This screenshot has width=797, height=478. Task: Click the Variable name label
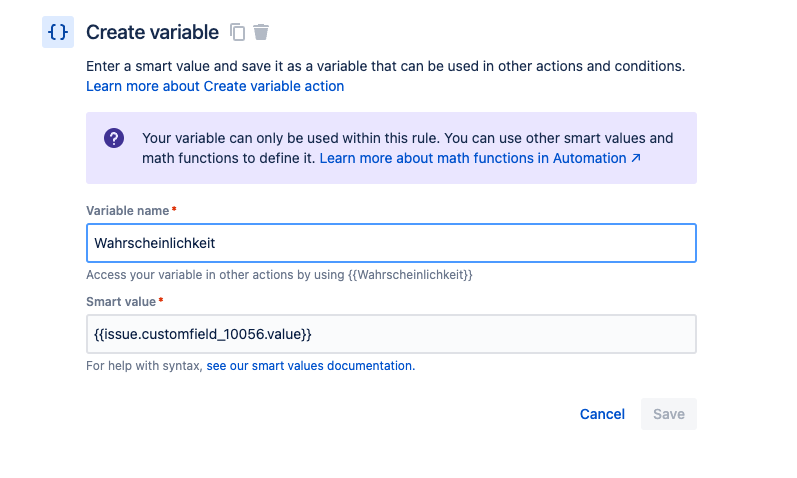pos(128,211)
